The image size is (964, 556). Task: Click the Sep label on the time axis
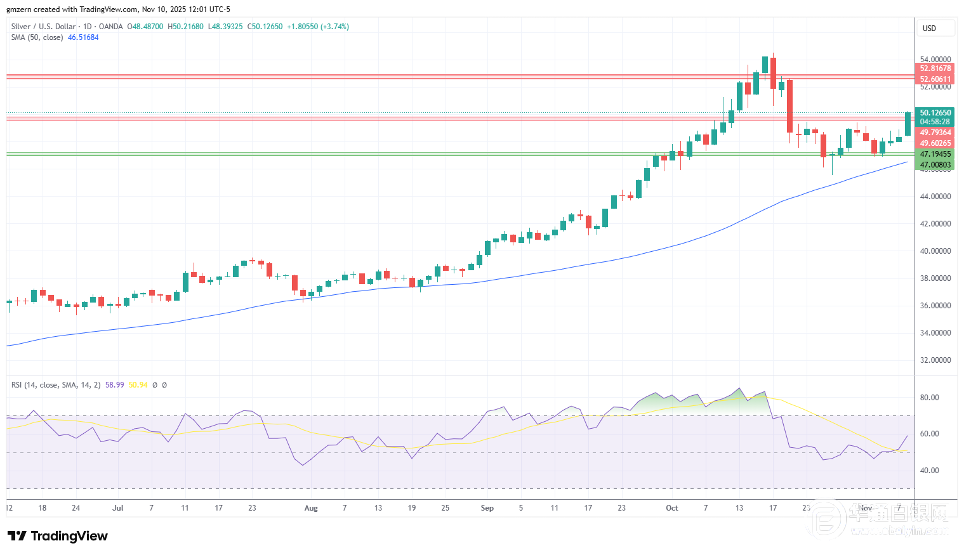[488, 508]
